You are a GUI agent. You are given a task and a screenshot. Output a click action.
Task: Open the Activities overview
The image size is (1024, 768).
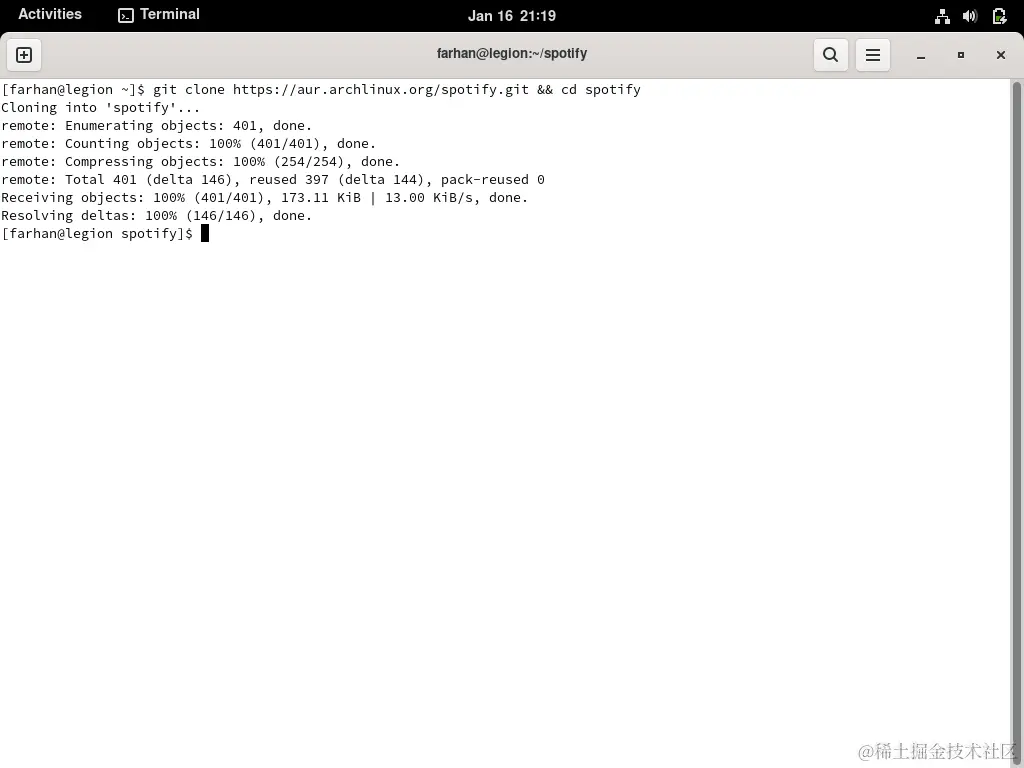click(50, 14)
